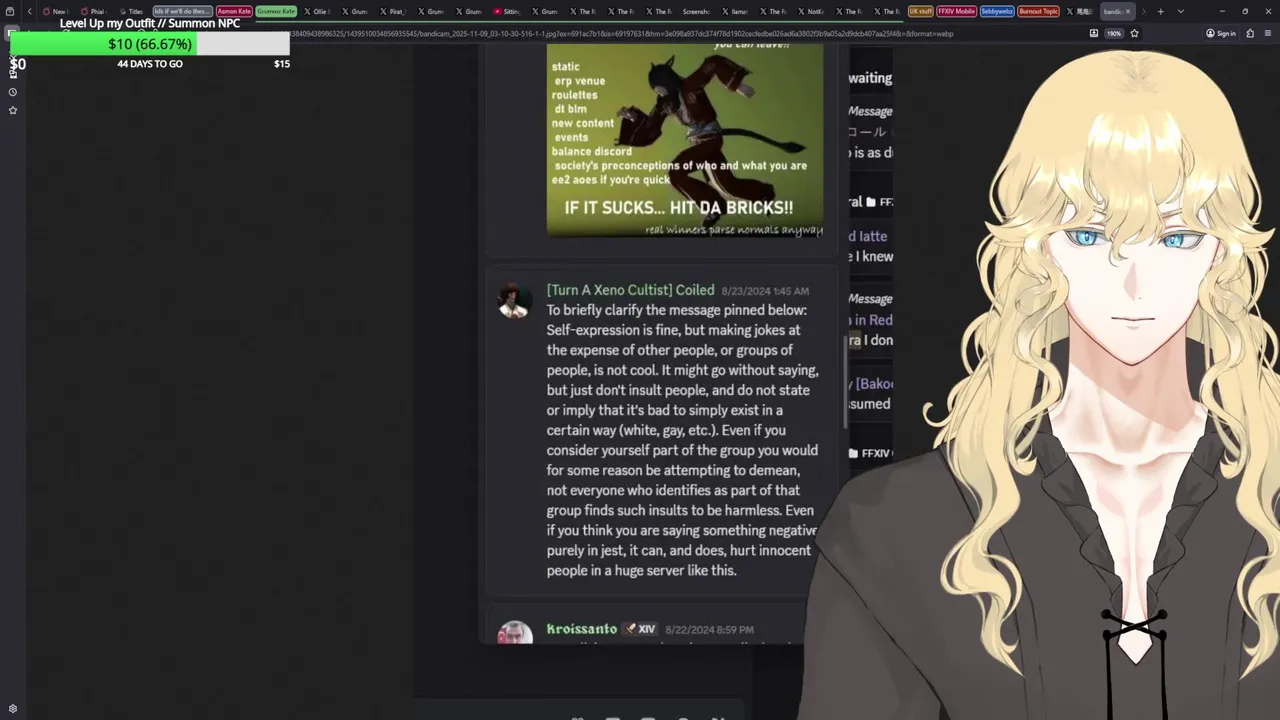1280x720 pixels.
Task: Click the $15 goal amount label
Action: point(282,64)
